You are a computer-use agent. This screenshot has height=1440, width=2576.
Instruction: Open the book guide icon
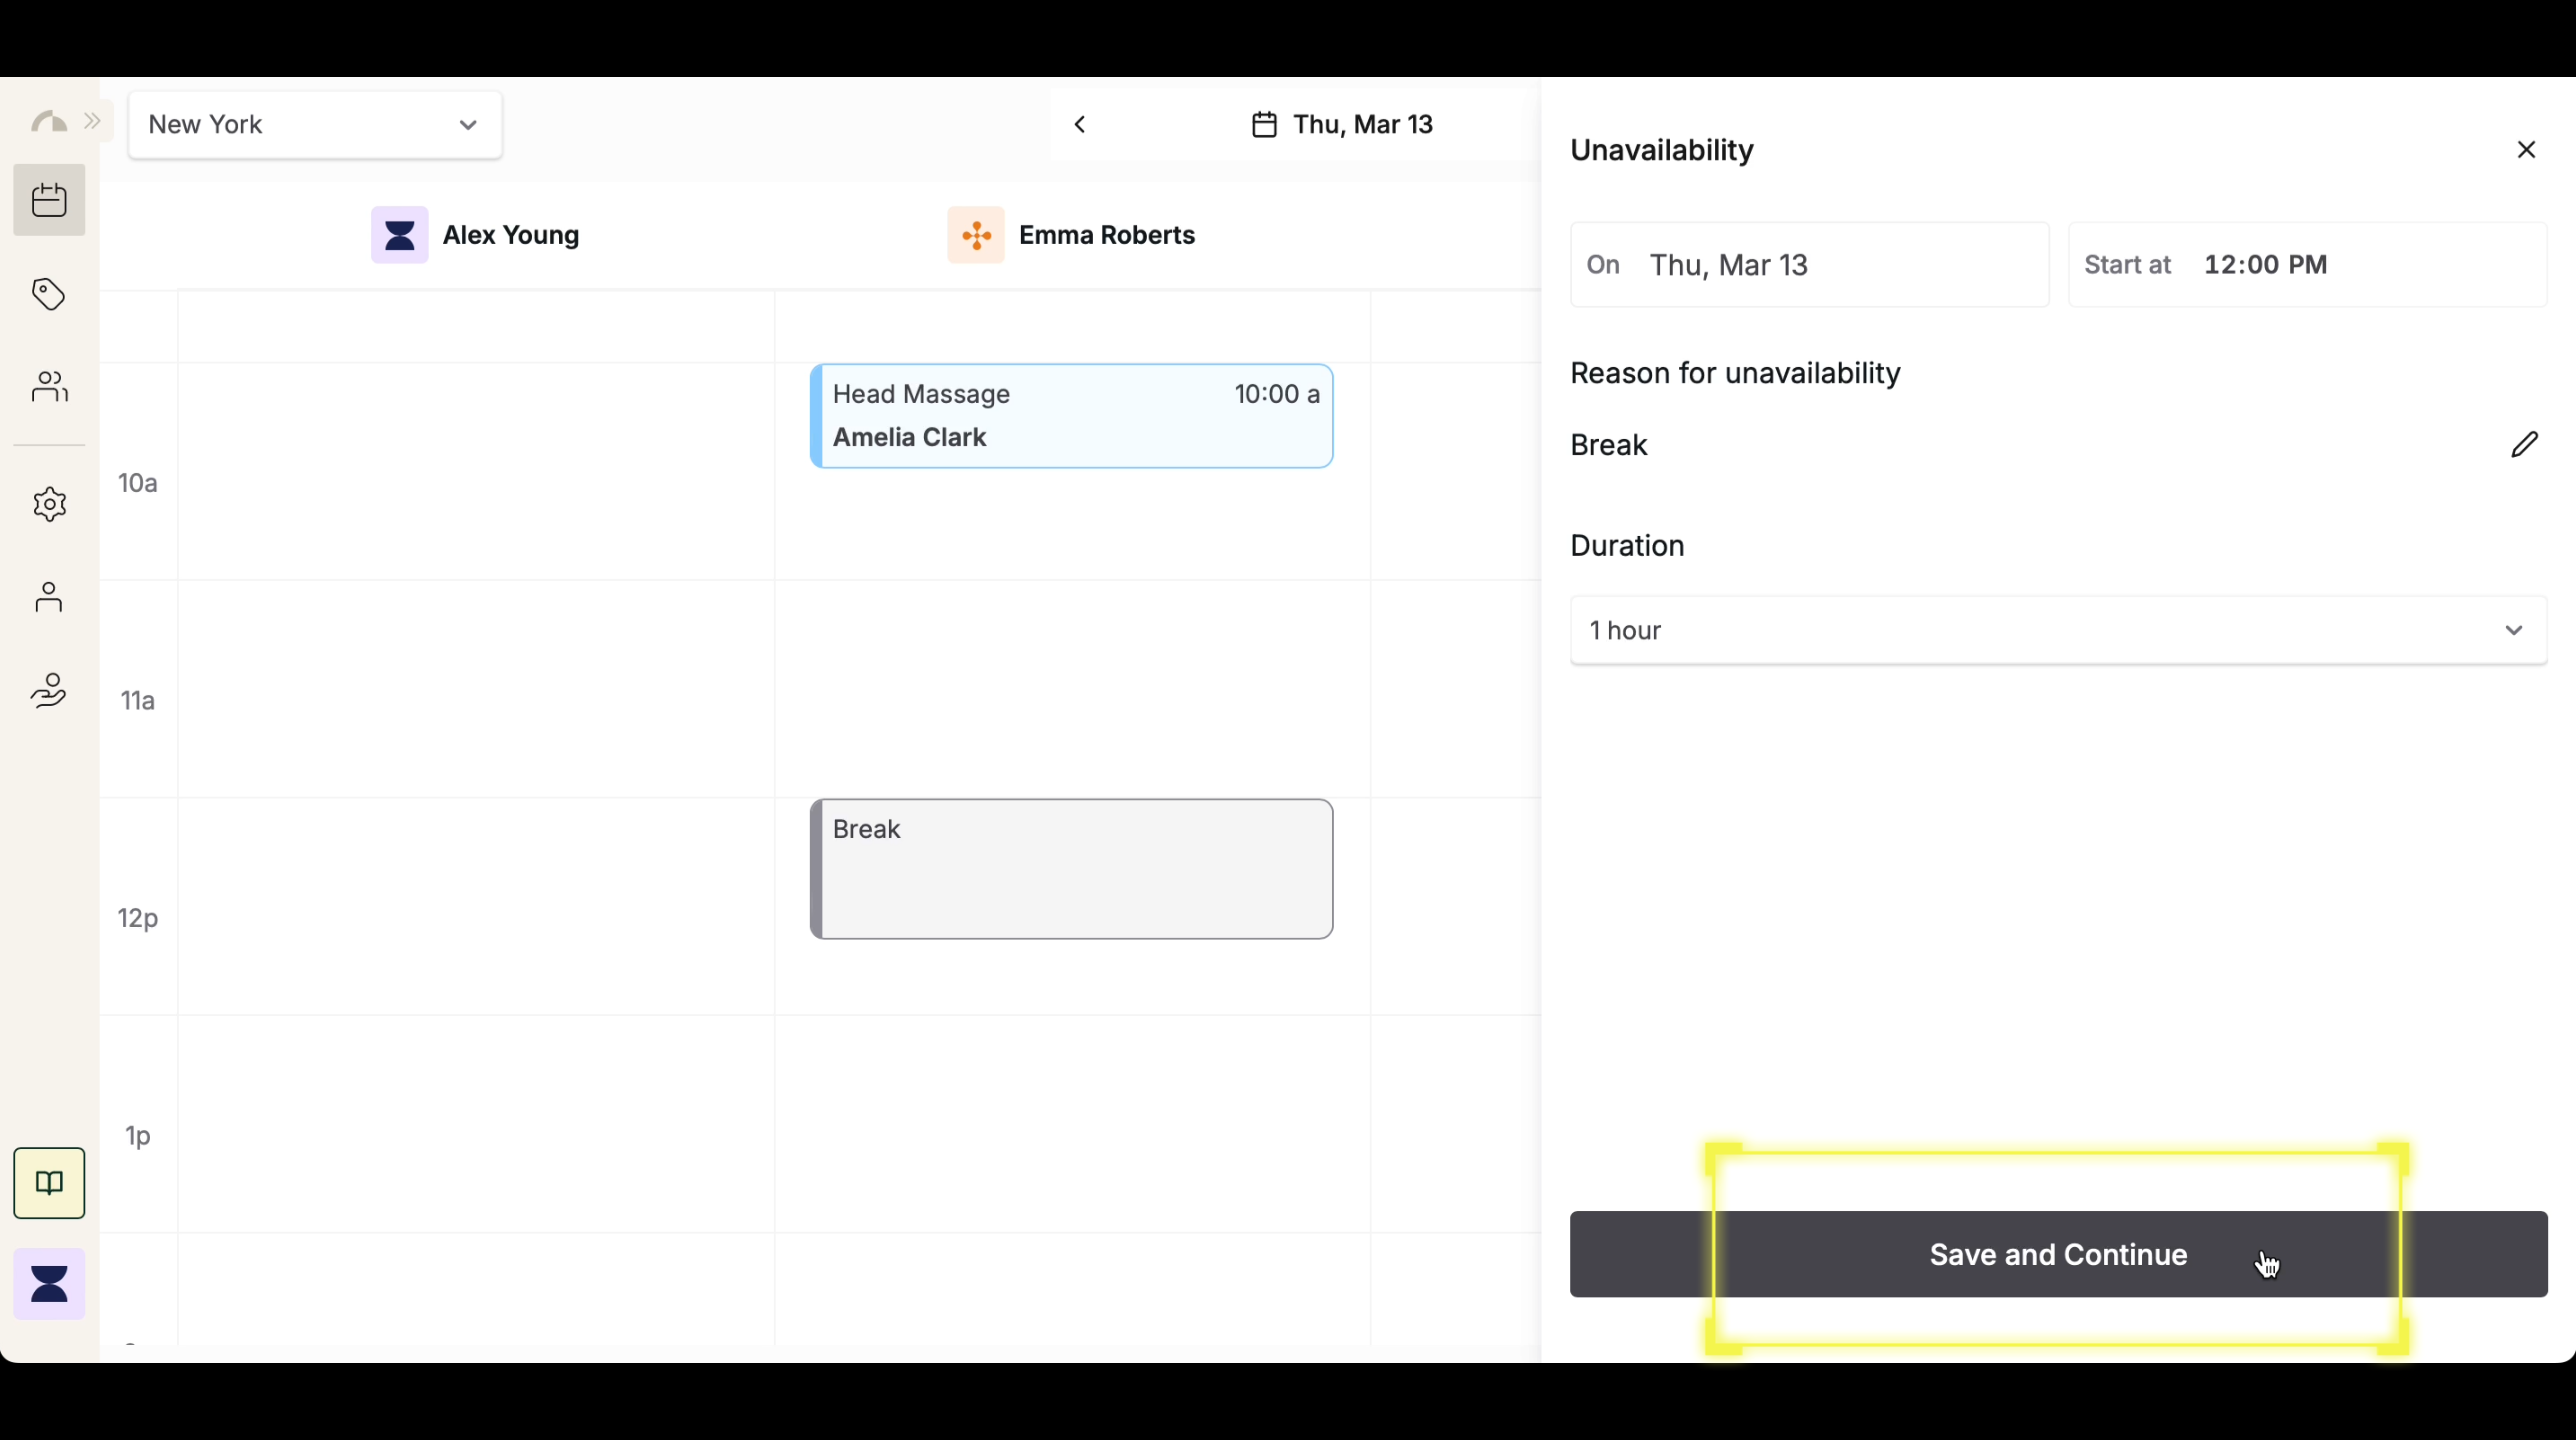[49, 1183]
